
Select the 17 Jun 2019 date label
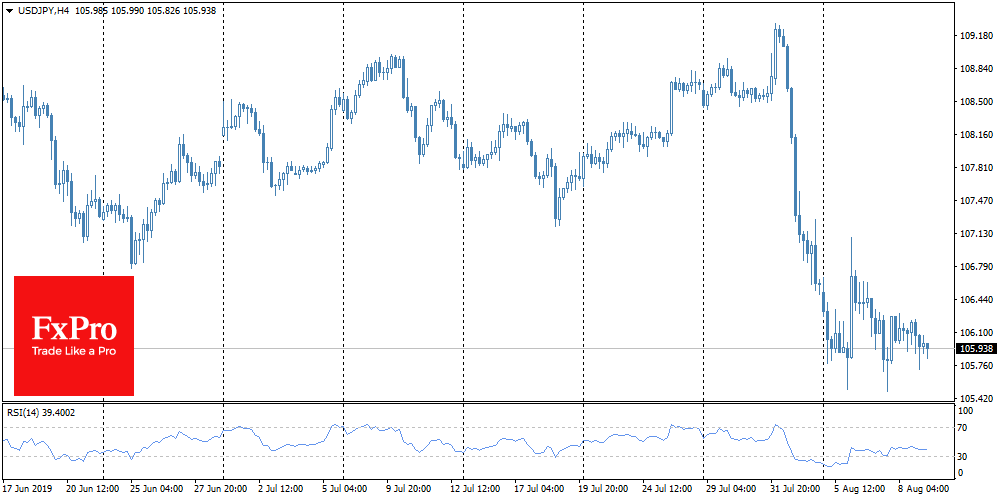[28, 490]
